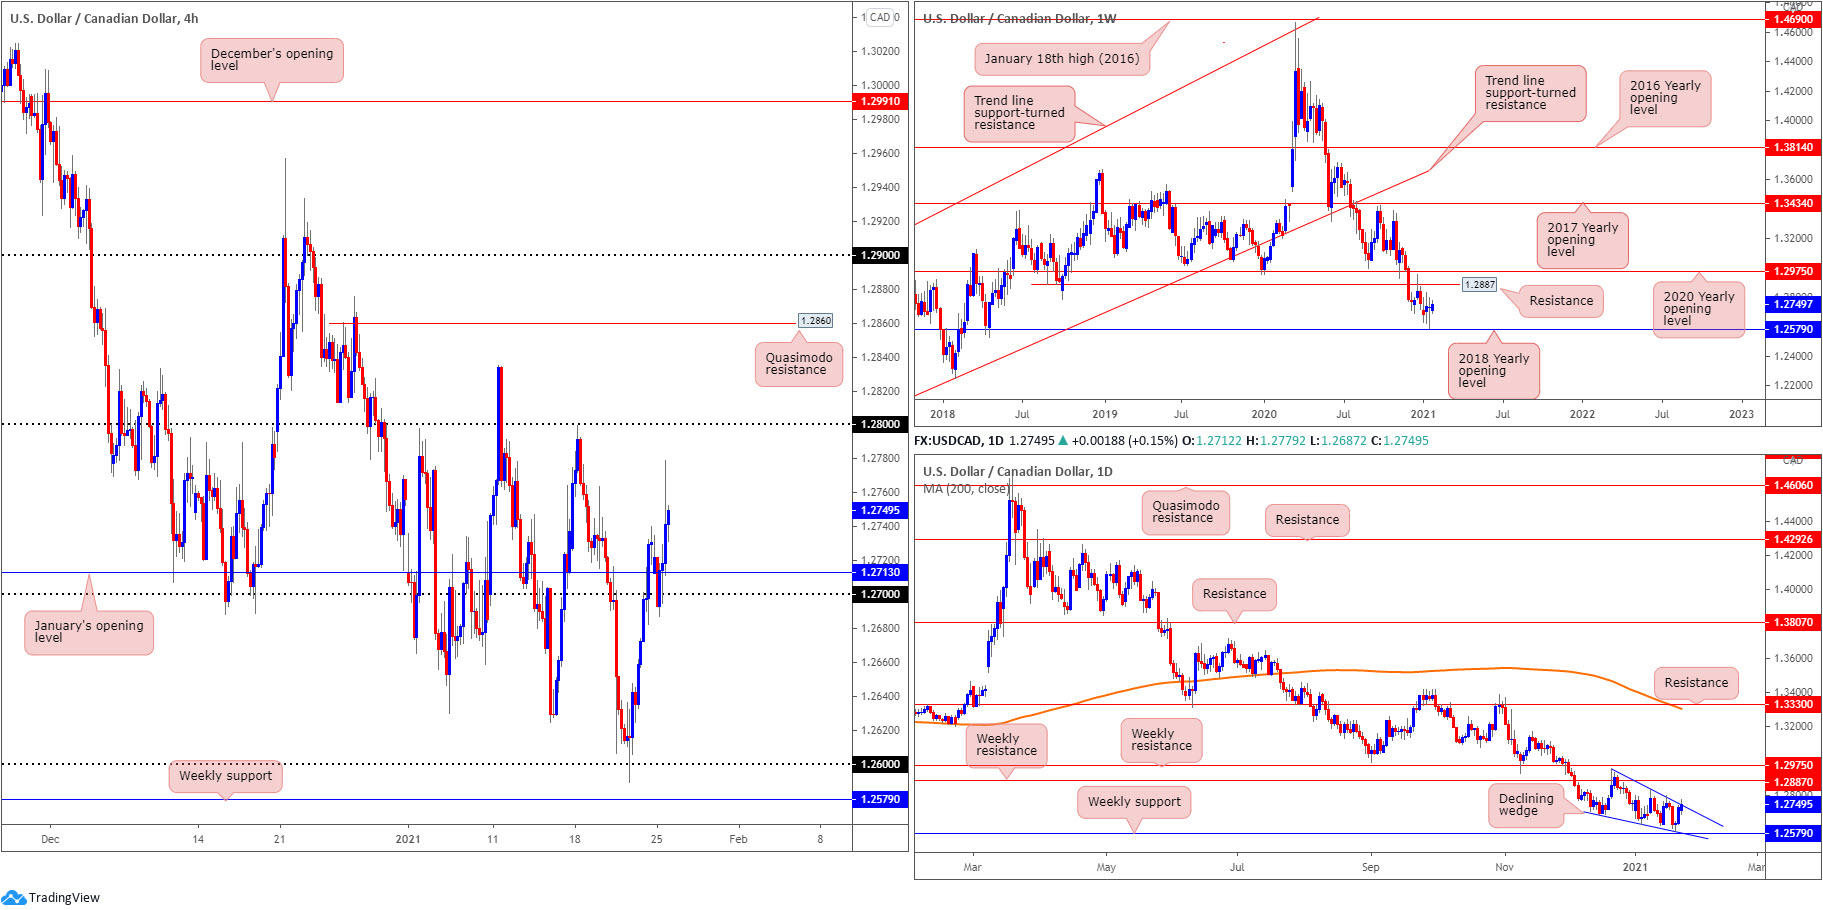Click the Dec mark on 4h time axis
1823x910 pixels.
50,839
